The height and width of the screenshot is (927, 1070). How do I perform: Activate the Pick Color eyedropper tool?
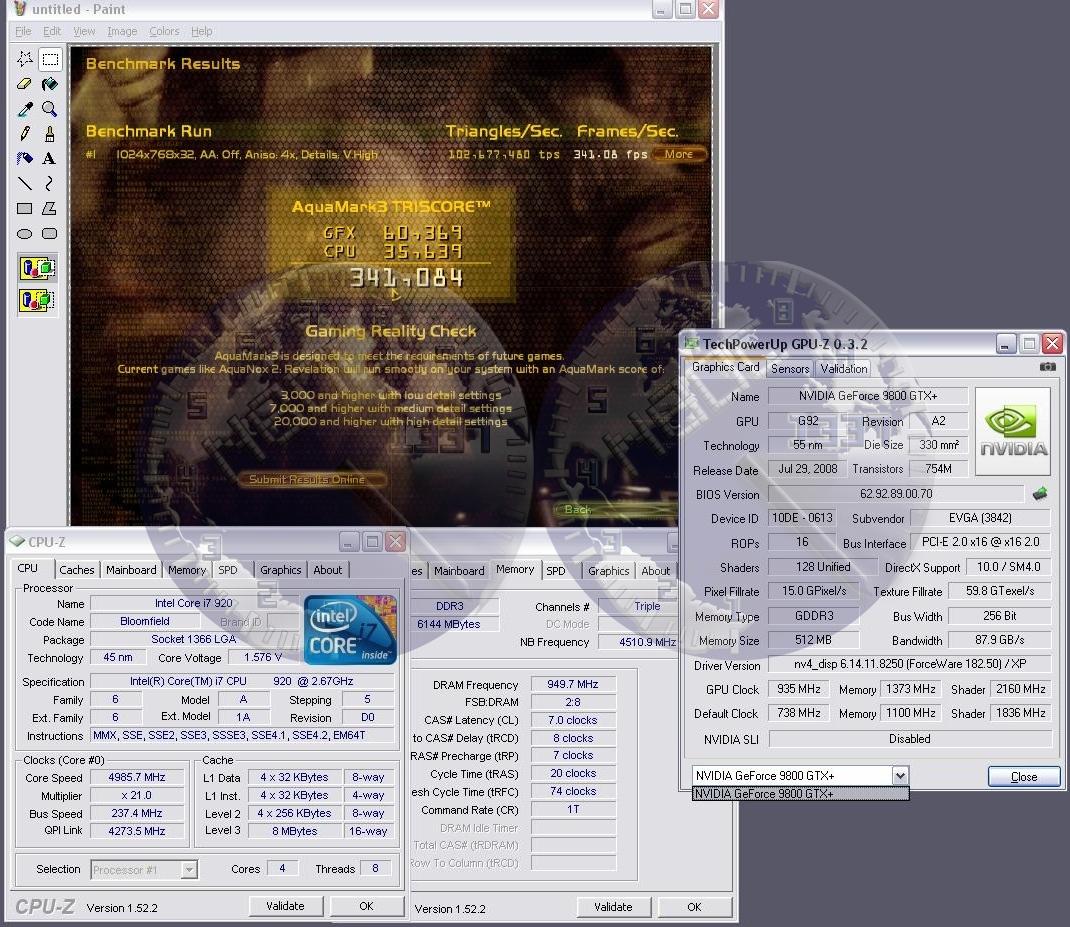pos(25,109)
